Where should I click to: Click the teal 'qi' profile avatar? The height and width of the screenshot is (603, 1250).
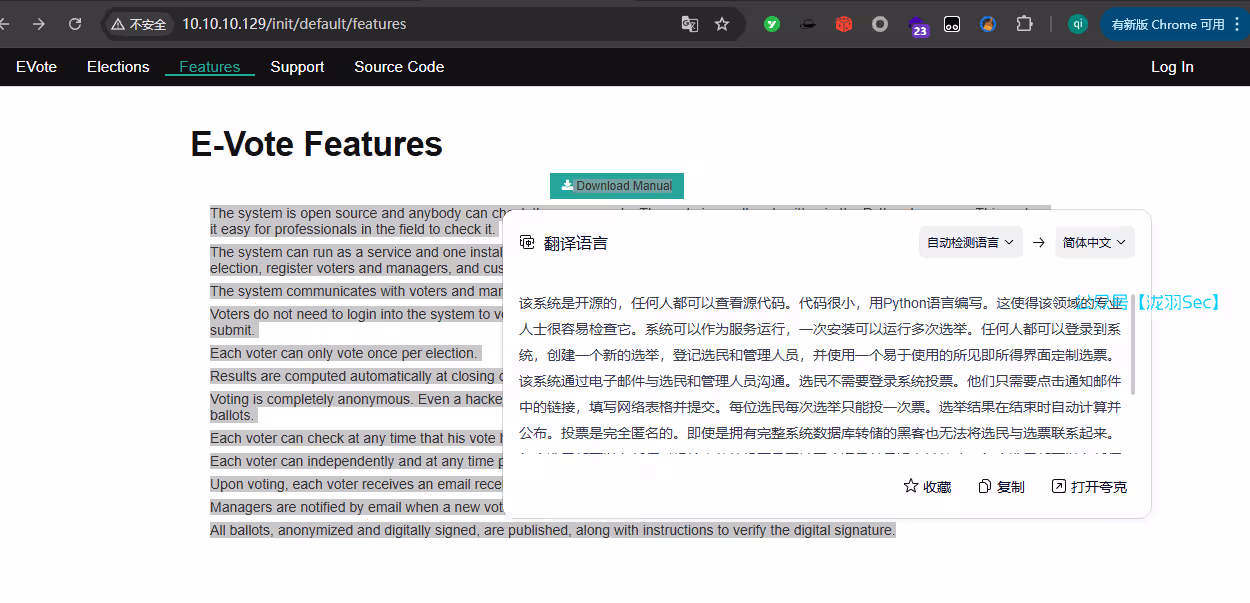(1077, 24)
